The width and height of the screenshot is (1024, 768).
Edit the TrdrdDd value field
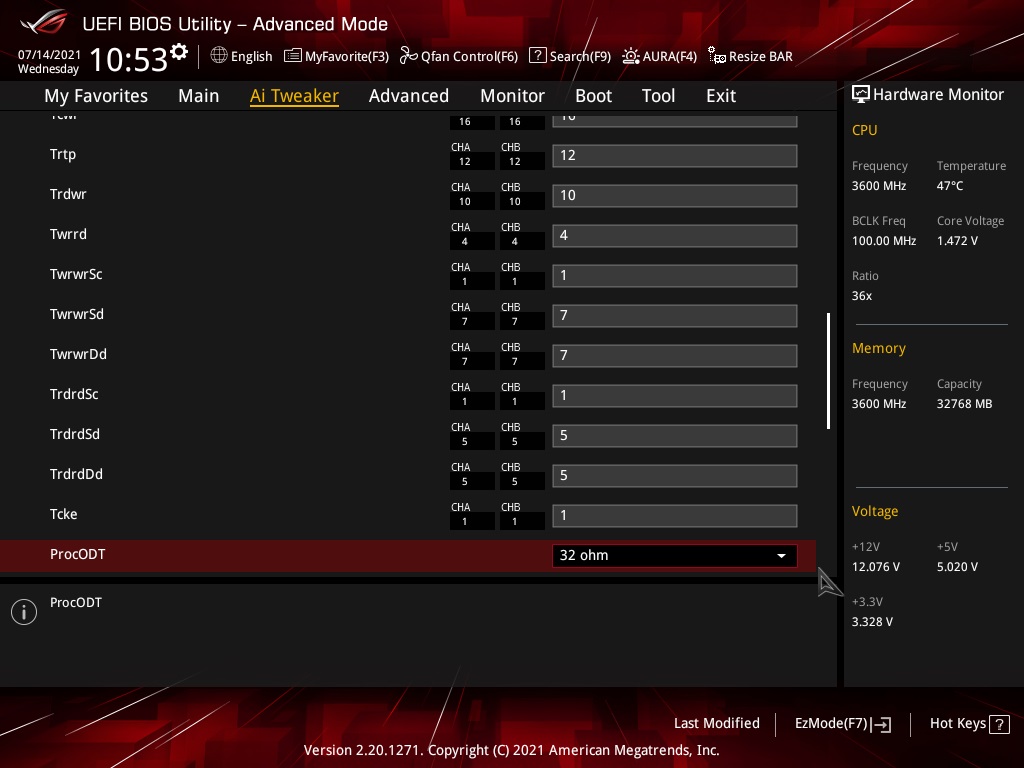[x=675, y=475]
